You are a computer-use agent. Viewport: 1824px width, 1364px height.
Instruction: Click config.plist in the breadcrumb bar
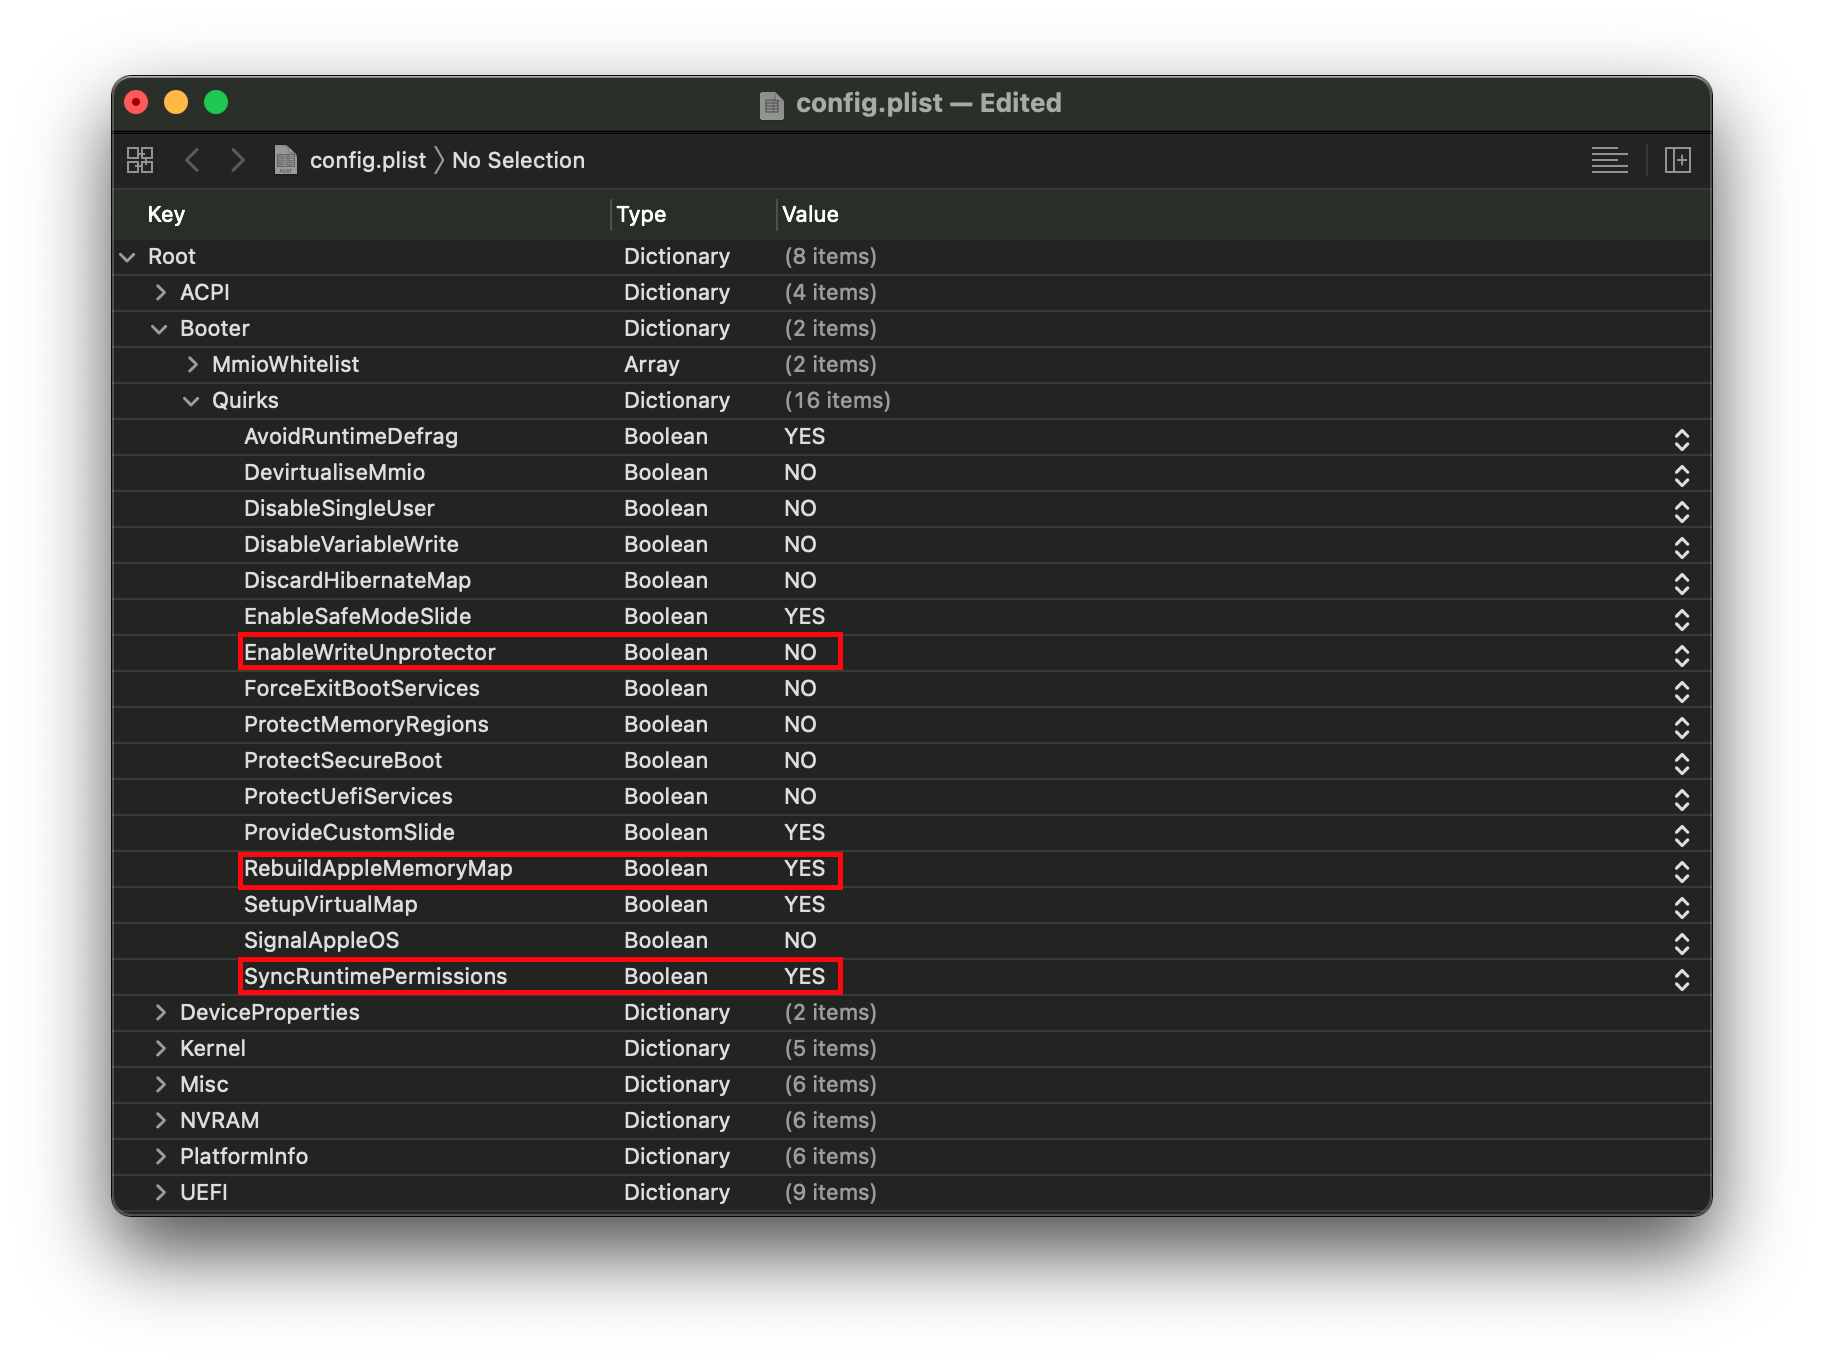pyautogui.click(x=367, y=160)
